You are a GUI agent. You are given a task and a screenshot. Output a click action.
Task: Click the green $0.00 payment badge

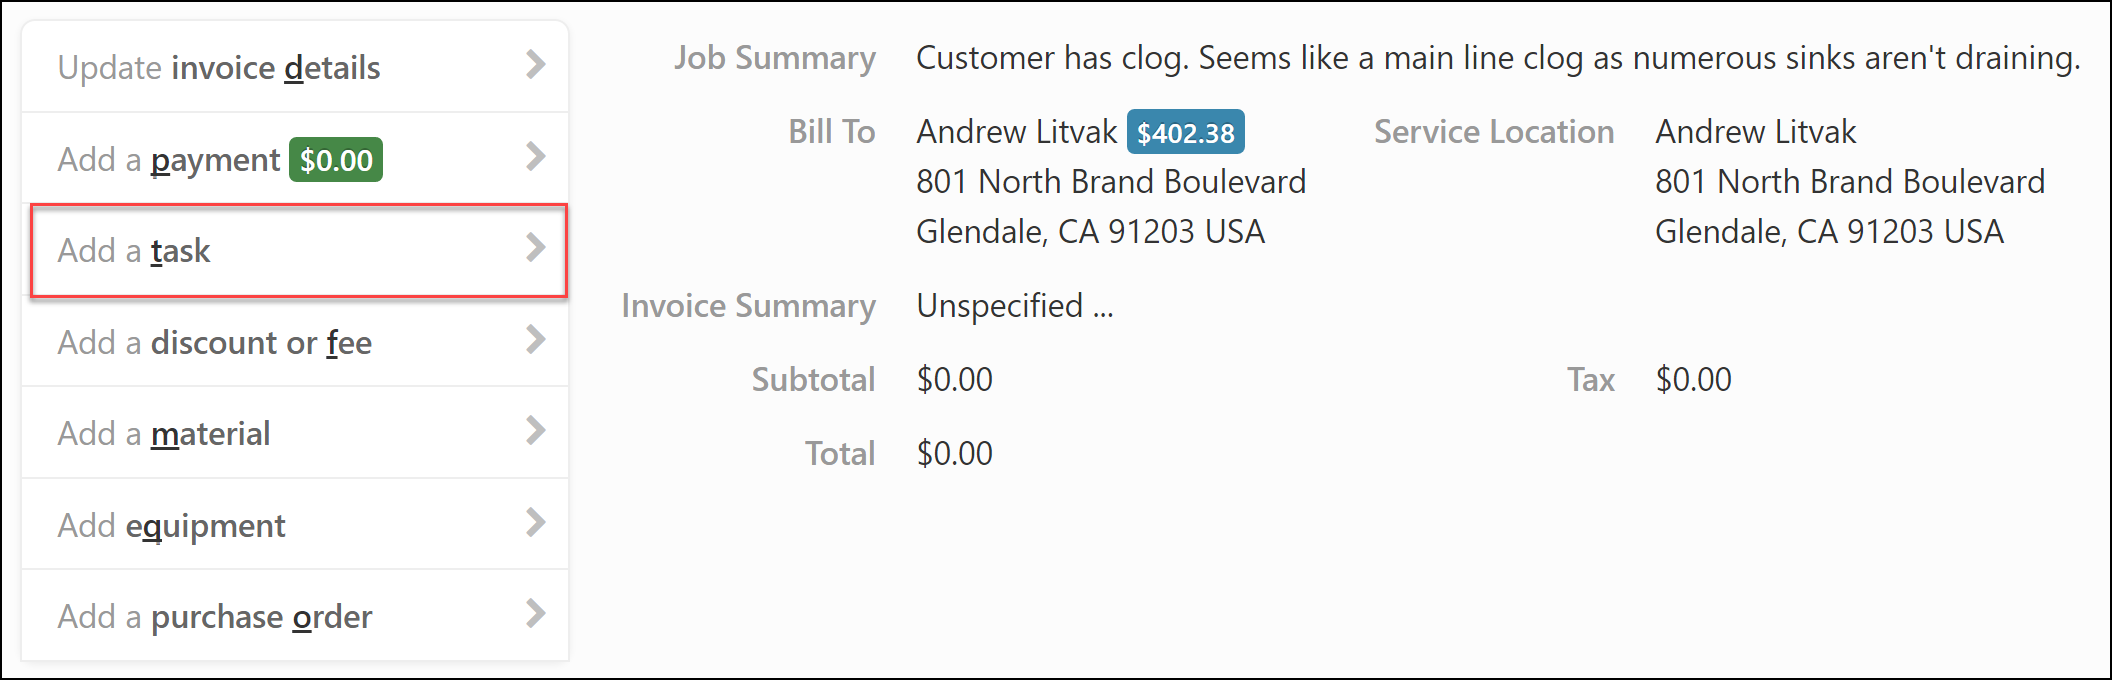tap(336, 158)
